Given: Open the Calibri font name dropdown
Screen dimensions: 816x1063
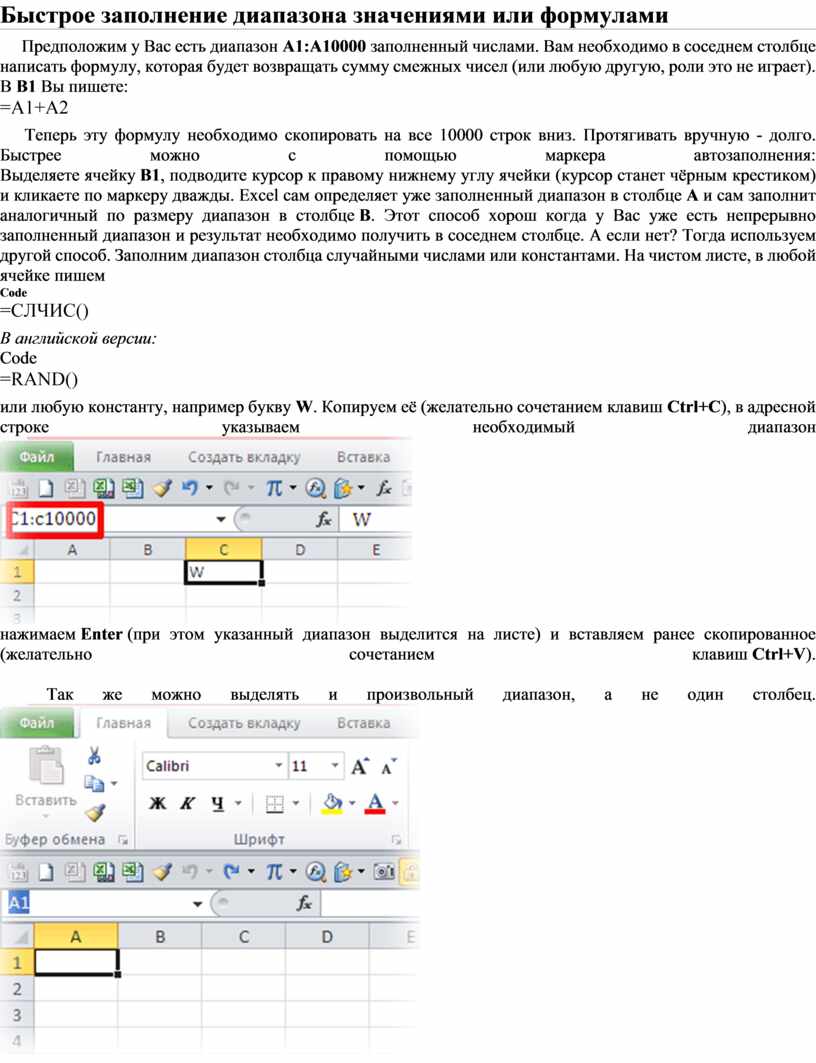Looking at the screenshot, I should click(279, 767).
